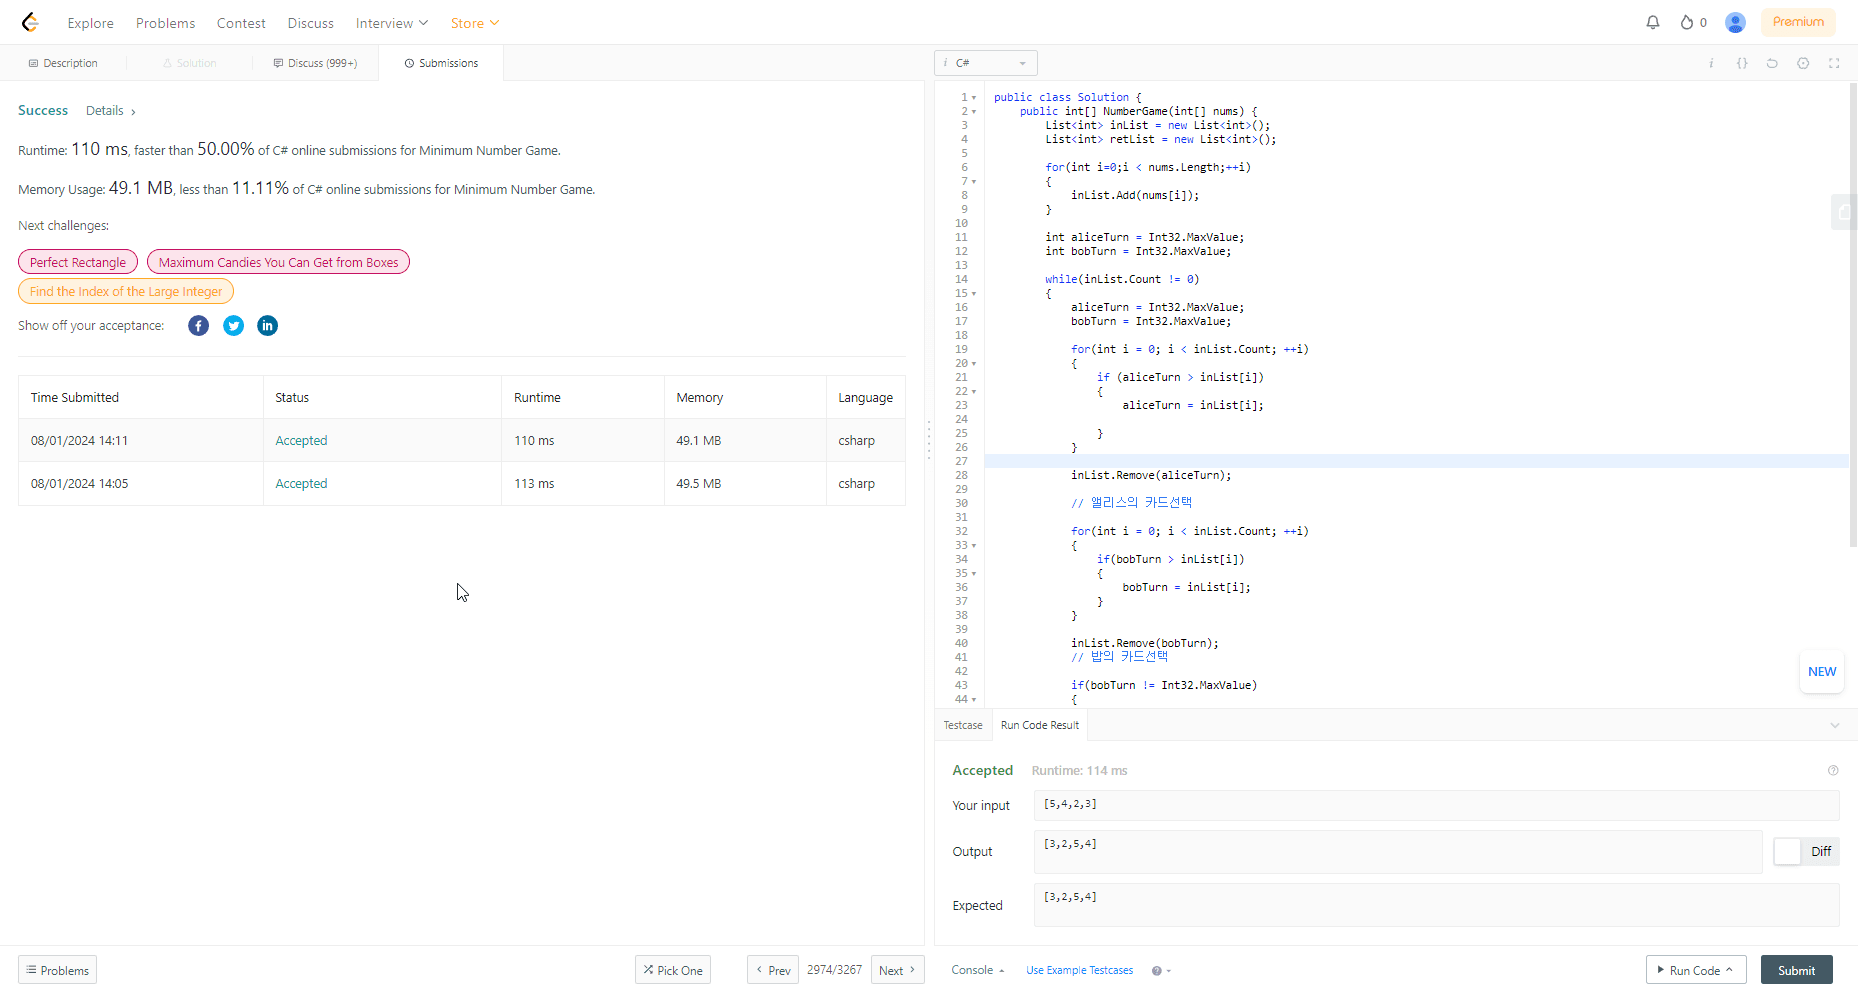The width and height of the screenshot is (1858, 993).
Task: Open submission Details link
Action: tap(110, 111)
